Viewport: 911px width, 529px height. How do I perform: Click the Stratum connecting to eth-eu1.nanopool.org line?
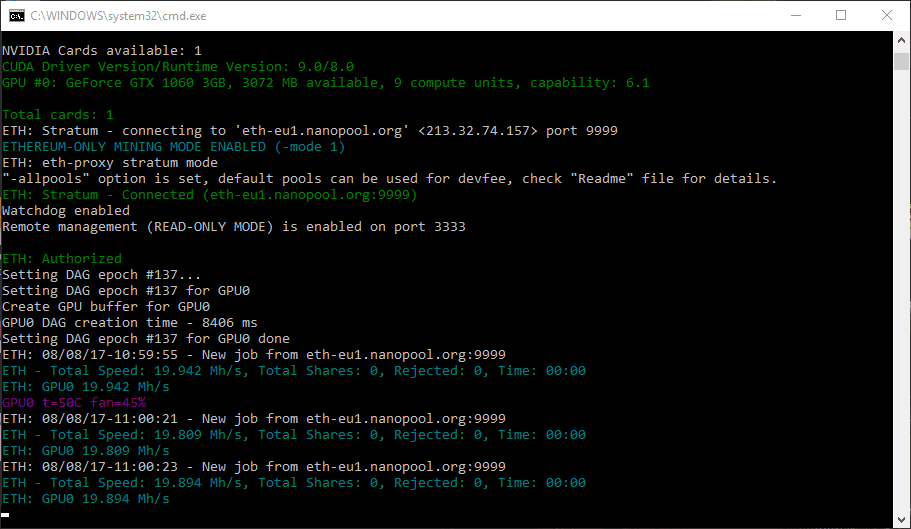(310, 131)
